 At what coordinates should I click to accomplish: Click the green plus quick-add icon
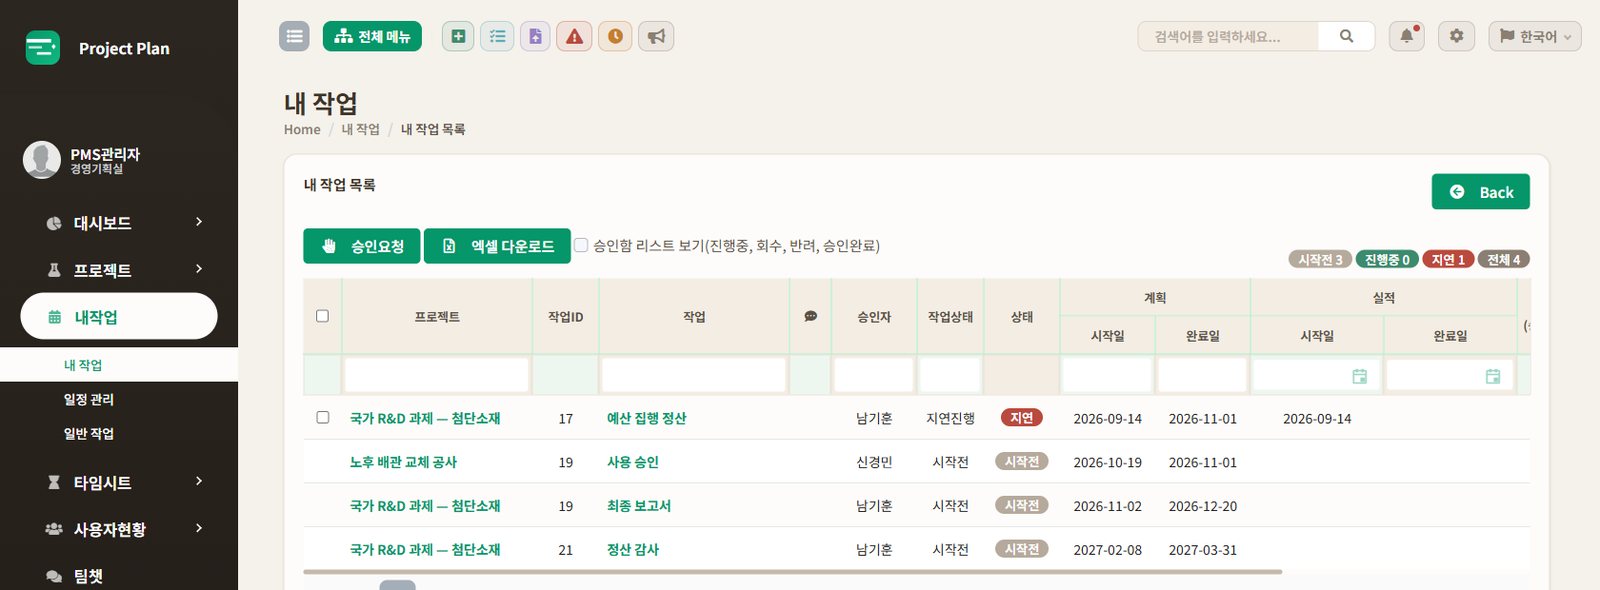tap(458, 36)
